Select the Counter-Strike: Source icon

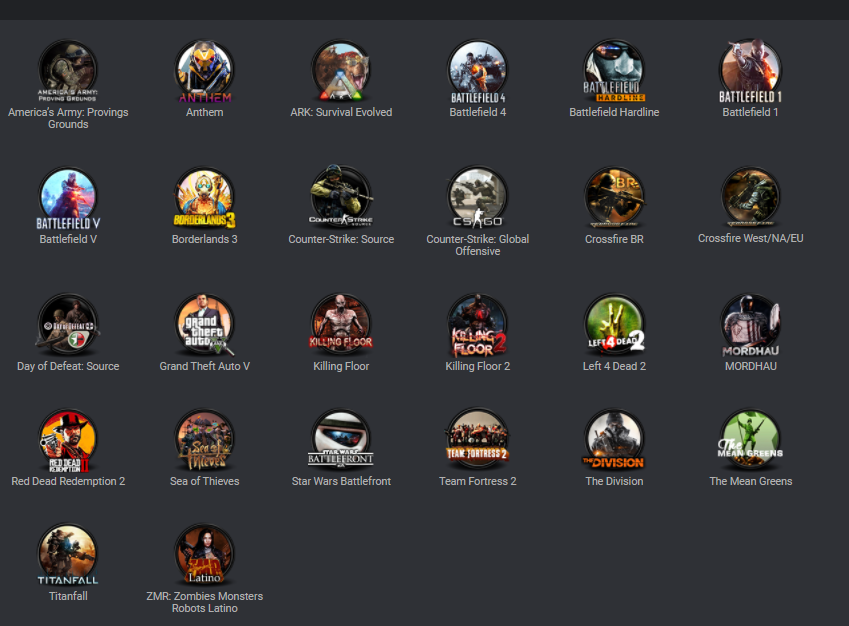click(341, 197)
